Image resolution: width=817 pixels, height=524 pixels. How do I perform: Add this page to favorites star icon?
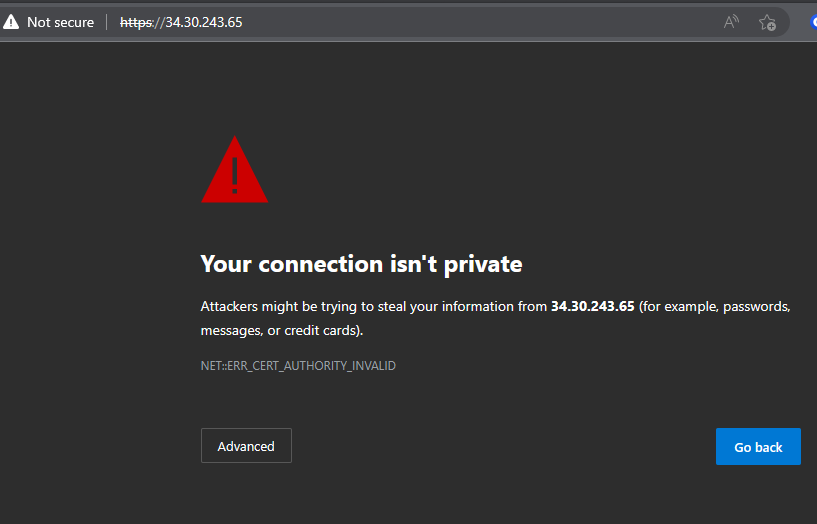tap(767, 22)
